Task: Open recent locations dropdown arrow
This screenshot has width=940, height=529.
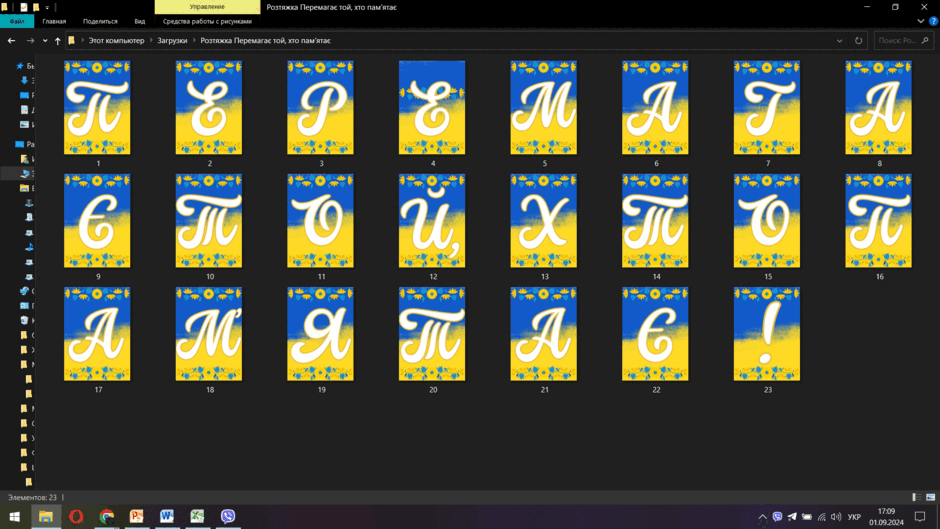Action: [45, 41]
